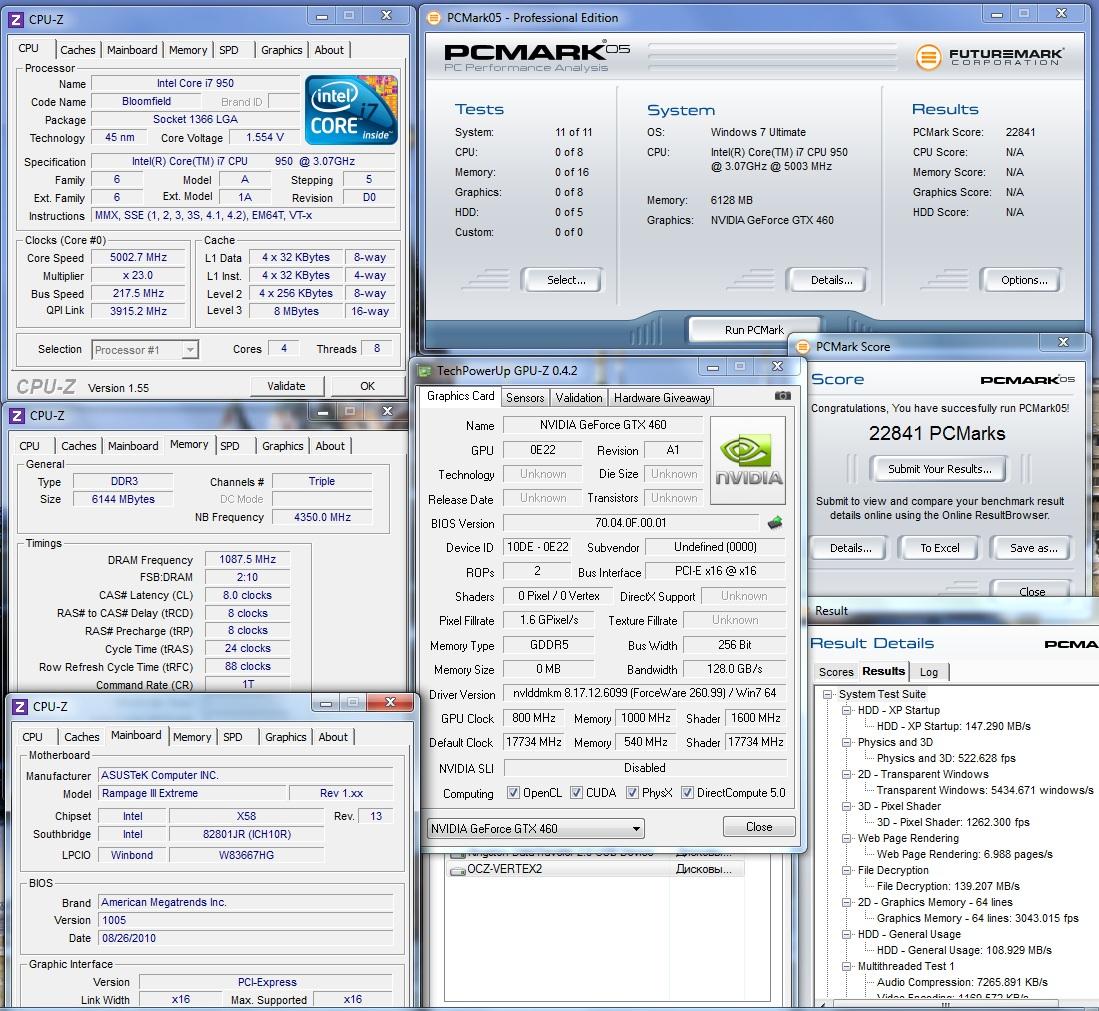1099x1011 pixels.
Task: Click the PCMark Score dialog title icon
Action: (802, 346)
